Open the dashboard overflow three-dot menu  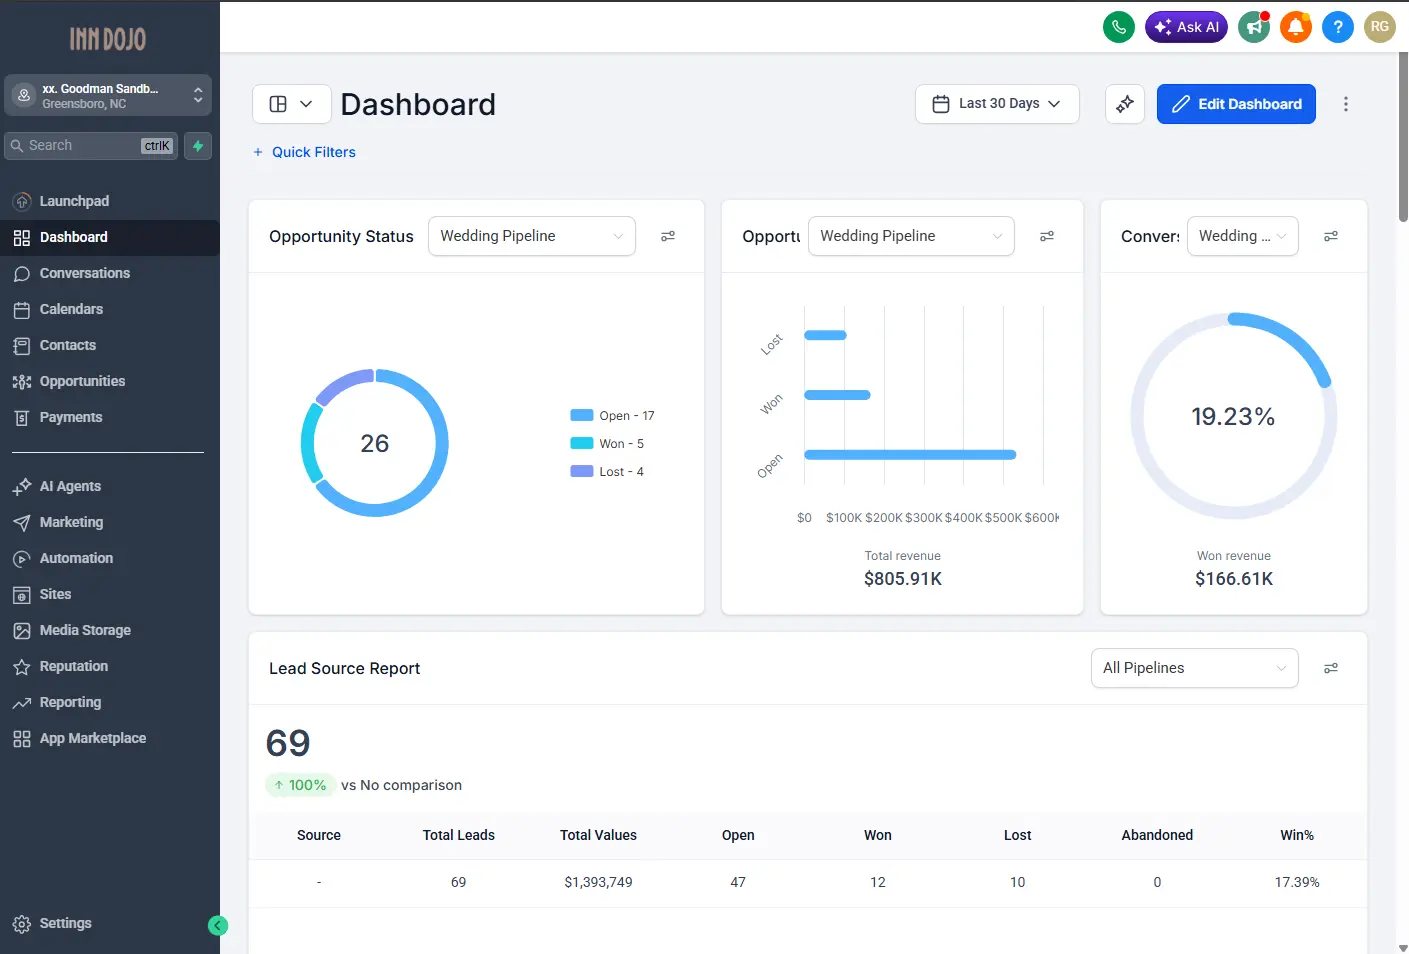(x=1346, y=103)
